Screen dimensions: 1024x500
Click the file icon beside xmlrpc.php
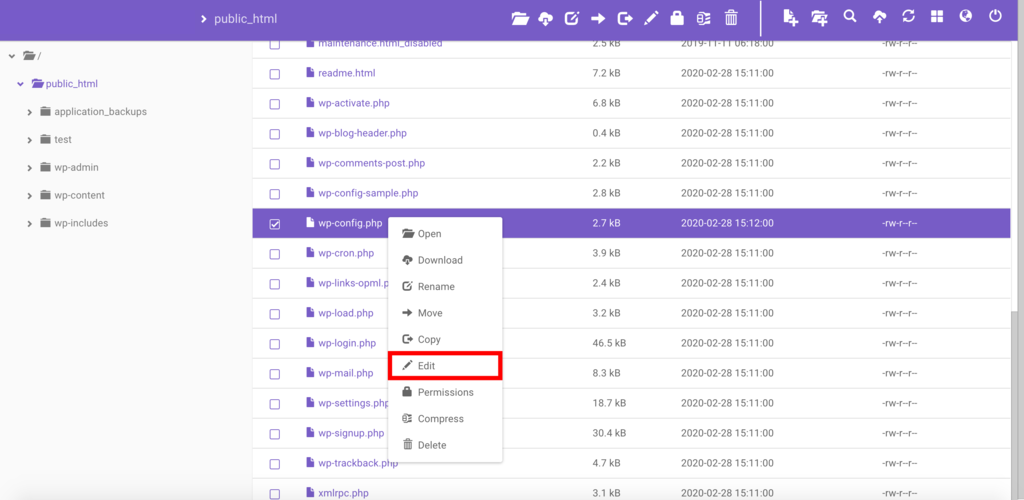tap(310, 493)
